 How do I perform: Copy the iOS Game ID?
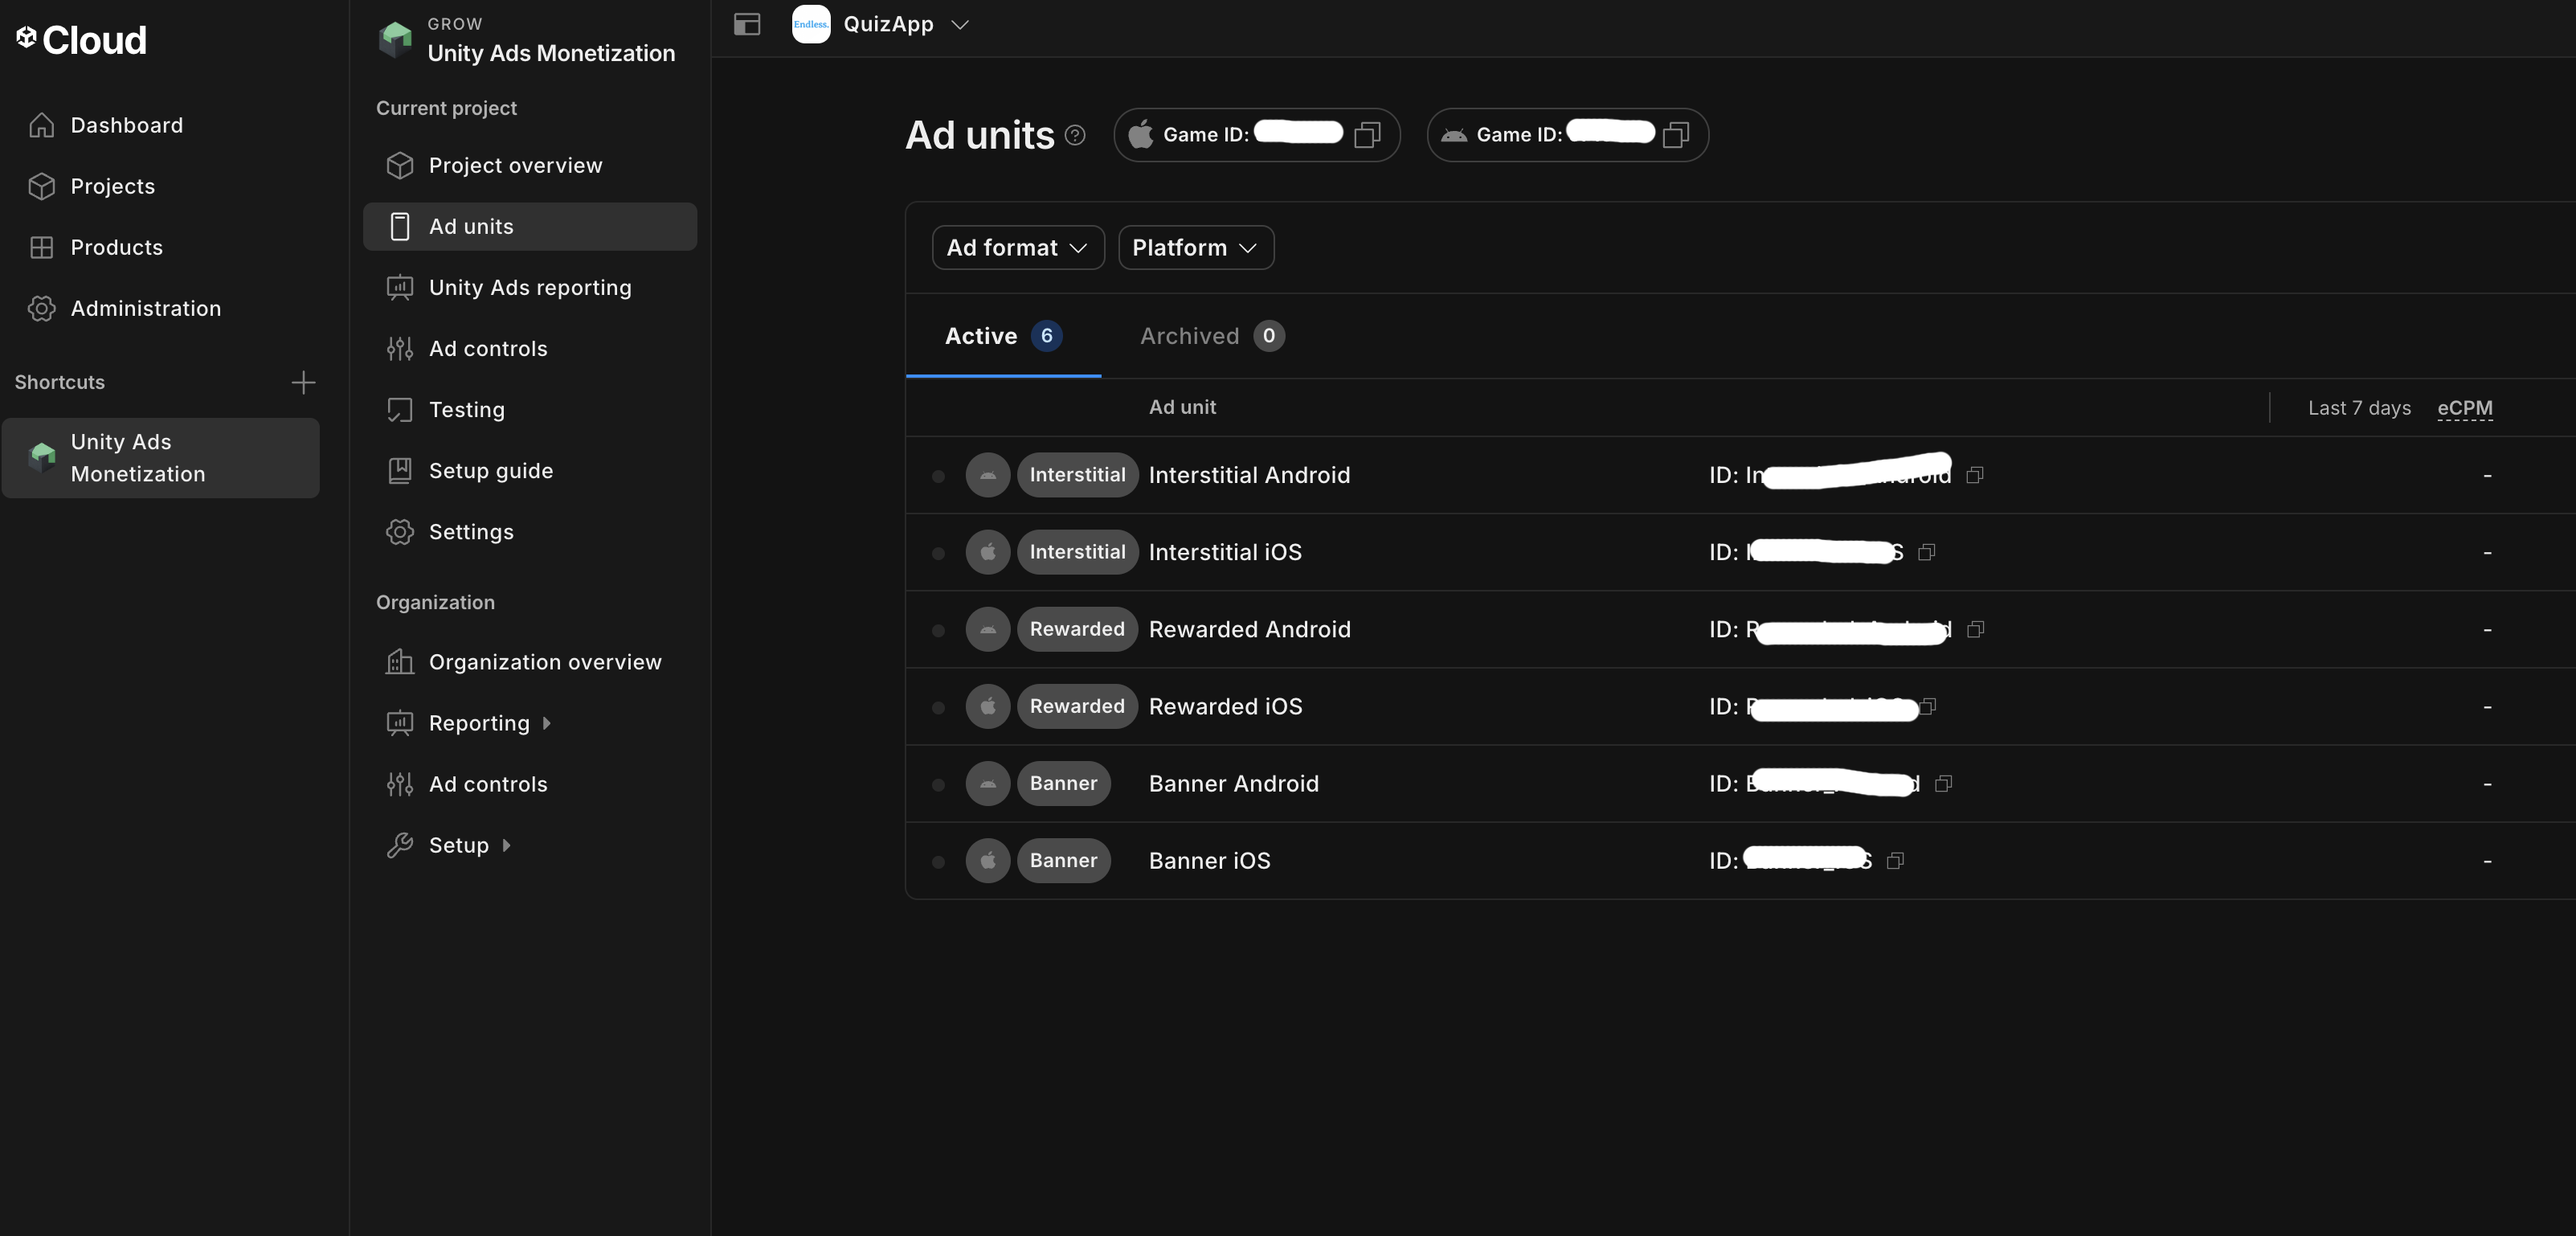1367,135
